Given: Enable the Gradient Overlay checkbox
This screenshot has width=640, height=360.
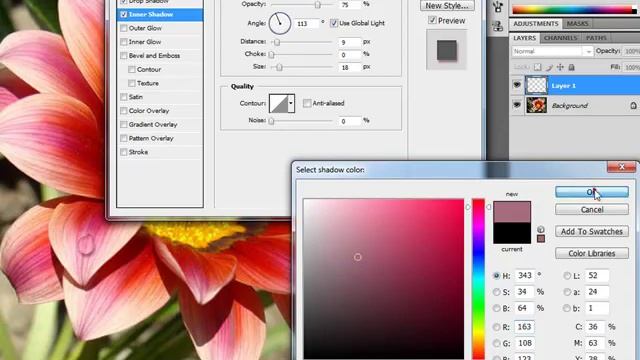Looking at the screenshot, I should [124, 124].
